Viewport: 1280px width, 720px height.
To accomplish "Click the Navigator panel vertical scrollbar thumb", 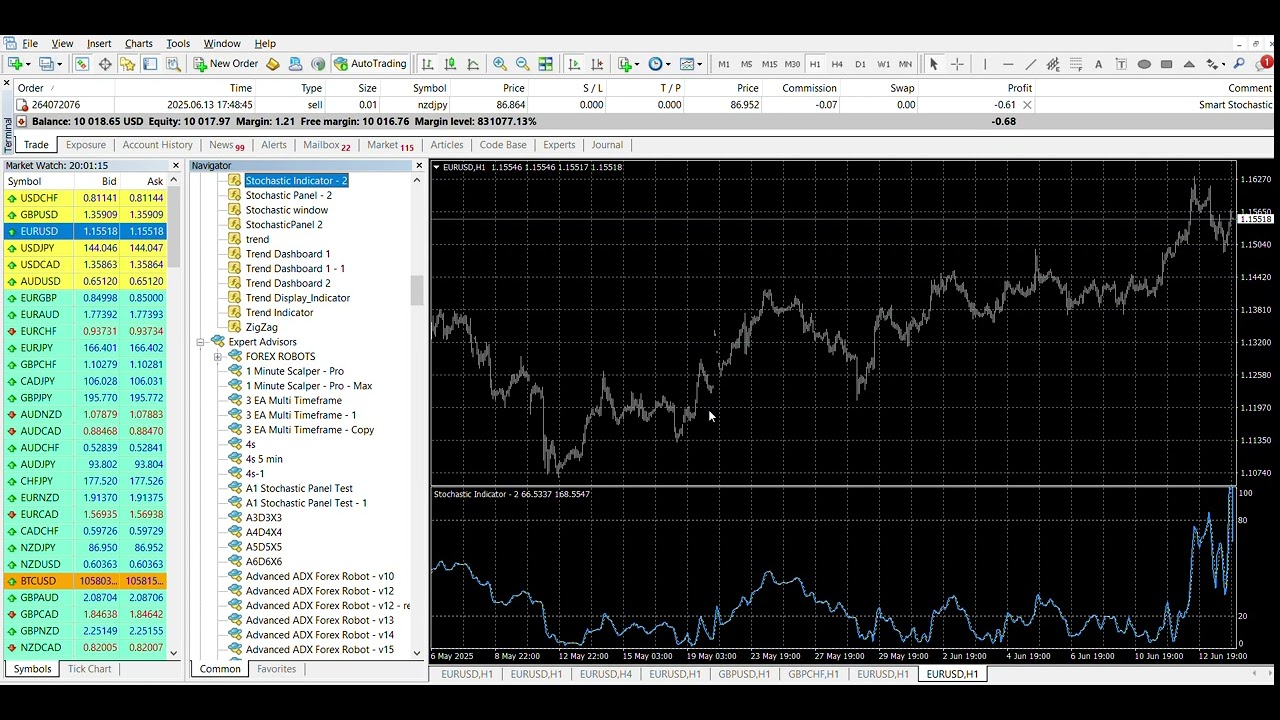I will (417, 290).
